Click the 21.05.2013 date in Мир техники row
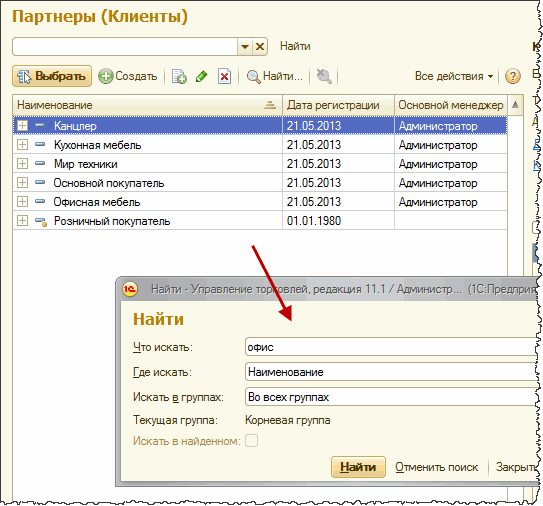The image size is (543, 506). (314, 164)
